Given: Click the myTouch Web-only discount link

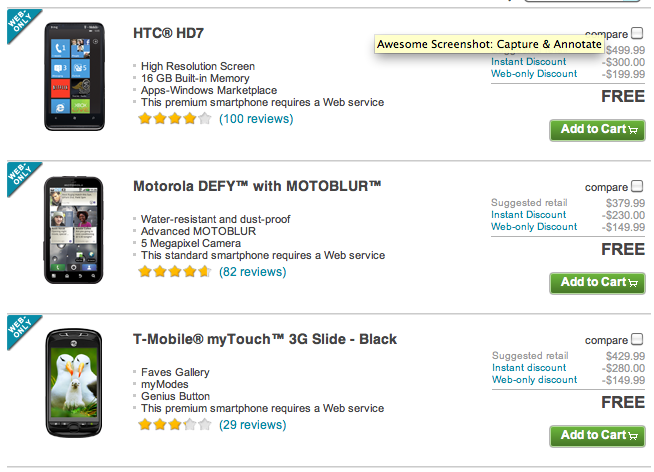Looking at the screenshot, I should pos(534,380).
